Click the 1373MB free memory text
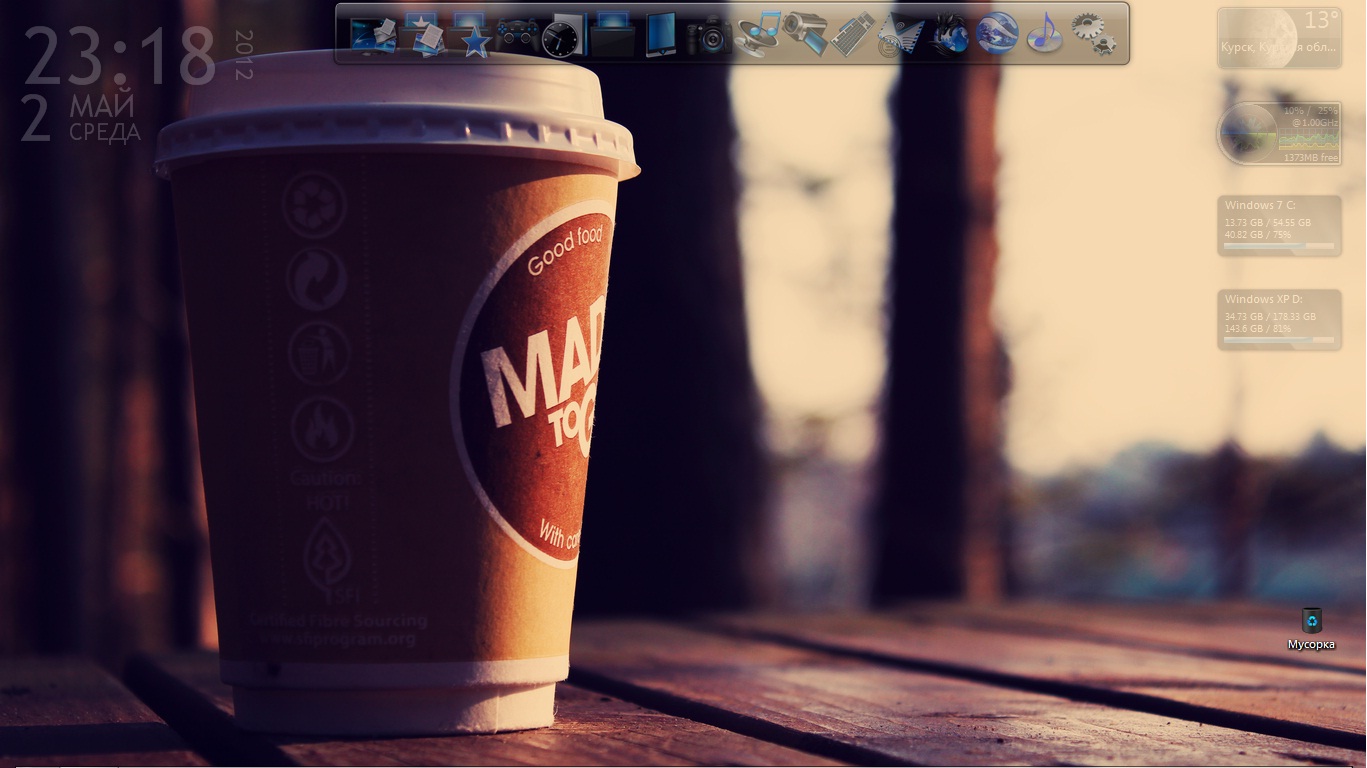The image size is (1367, 768). point(1311,158)
